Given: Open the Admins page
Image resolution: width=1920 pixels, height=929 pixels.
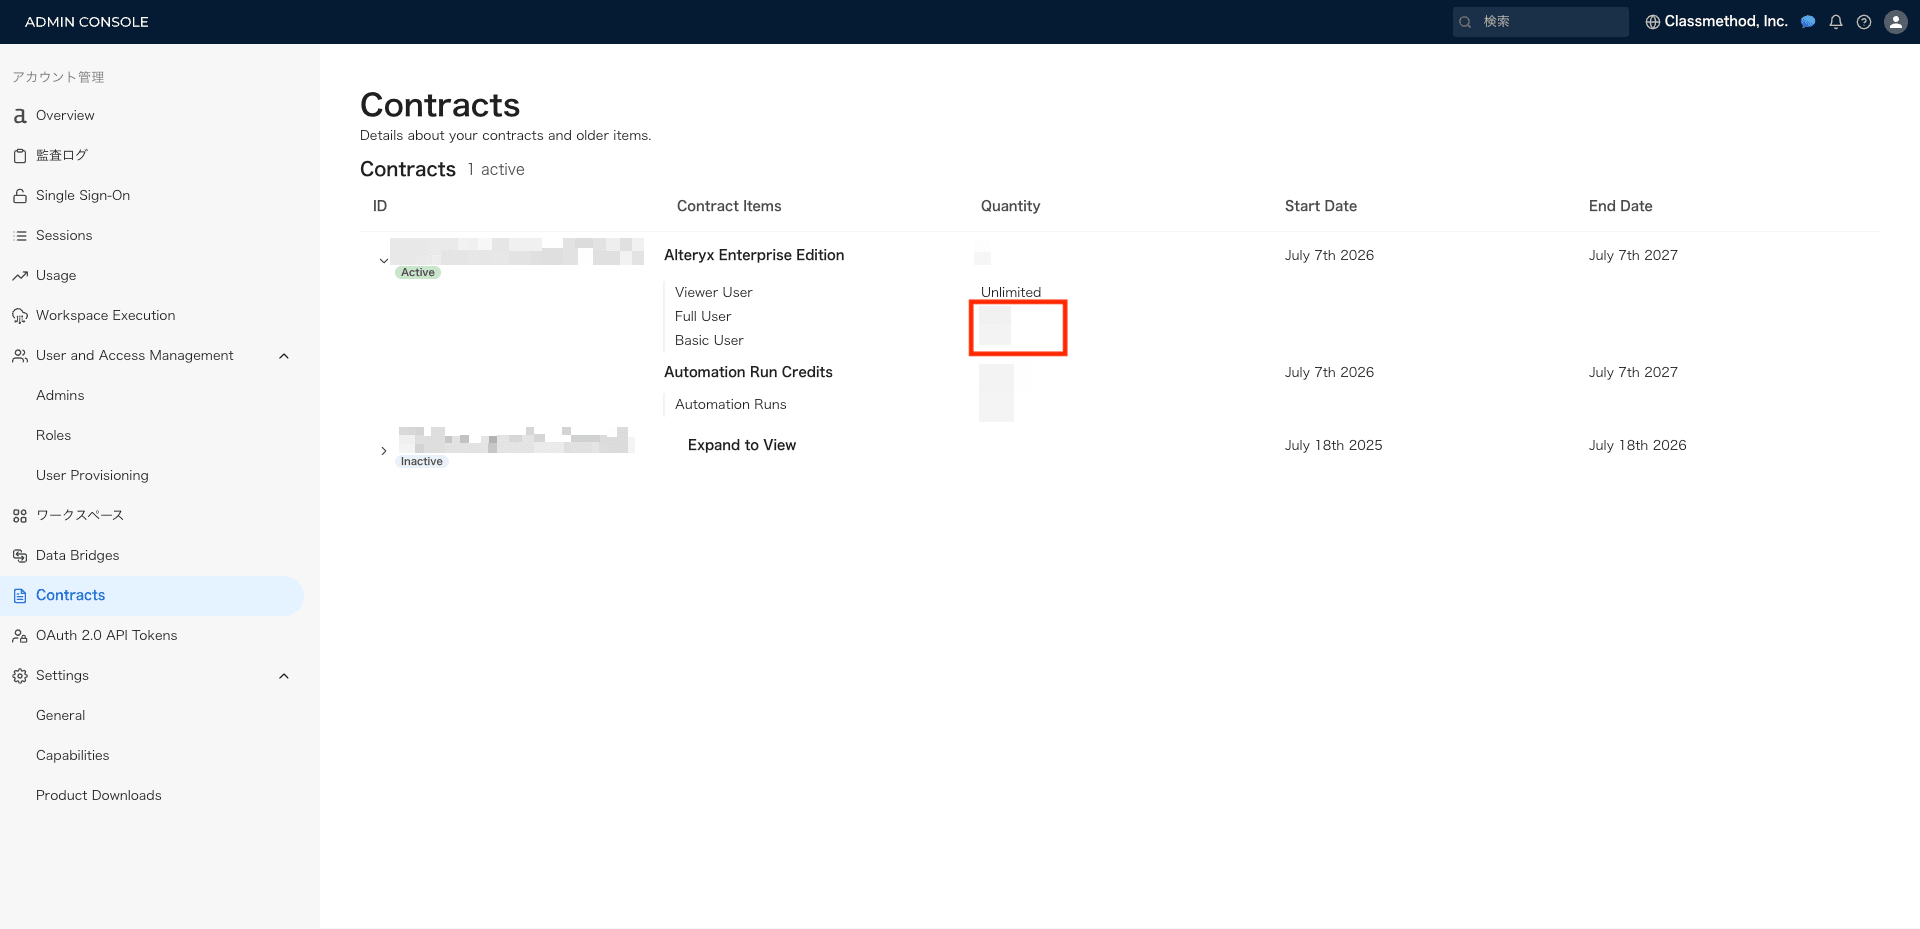Looking at the screenshot, I should tap(60, 395).
